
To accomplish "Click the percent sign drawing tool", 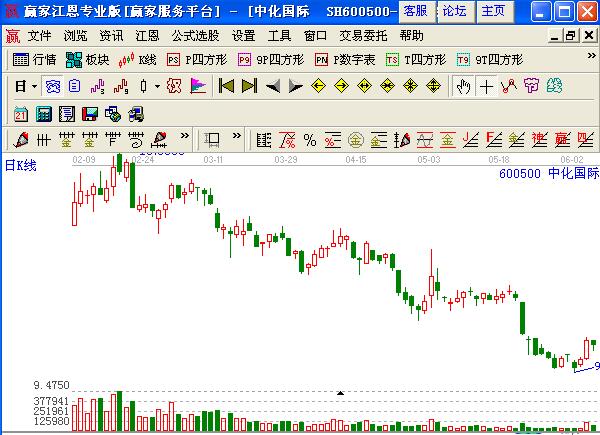I will pyautogui.click(x=310, y=139).
